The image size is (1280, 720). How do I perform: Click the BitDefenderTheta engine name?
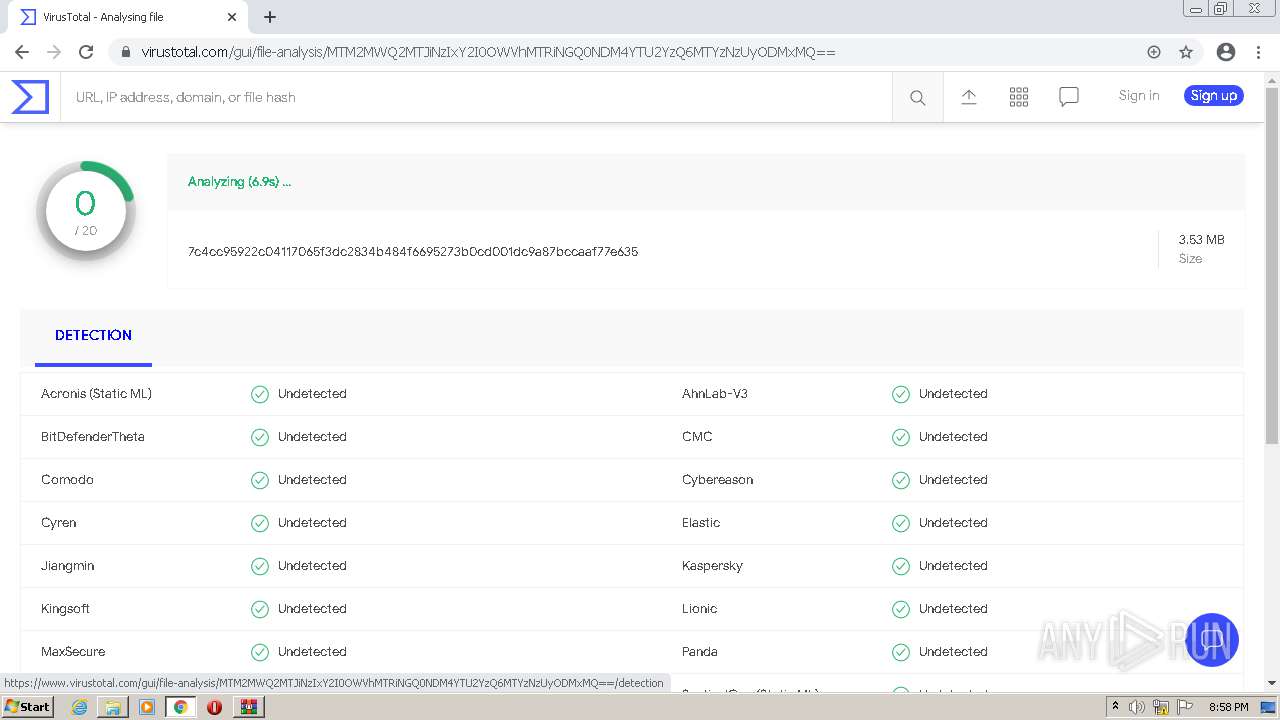[x=93, y=437]
